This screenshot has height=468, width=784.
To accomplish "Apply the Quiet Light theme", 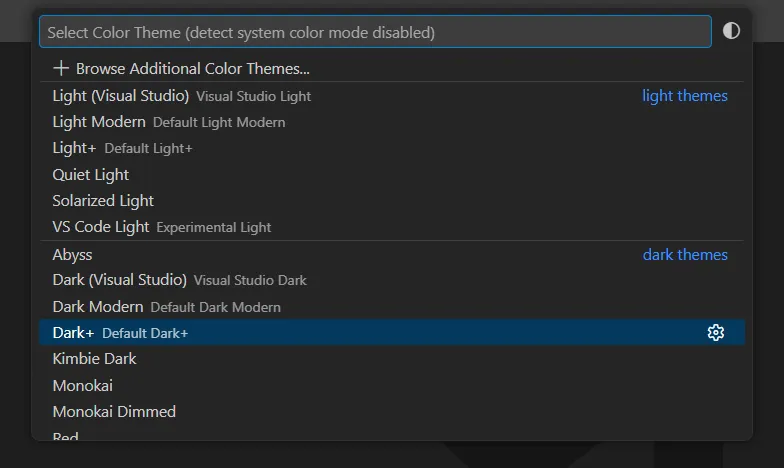I will pos(91,175).
